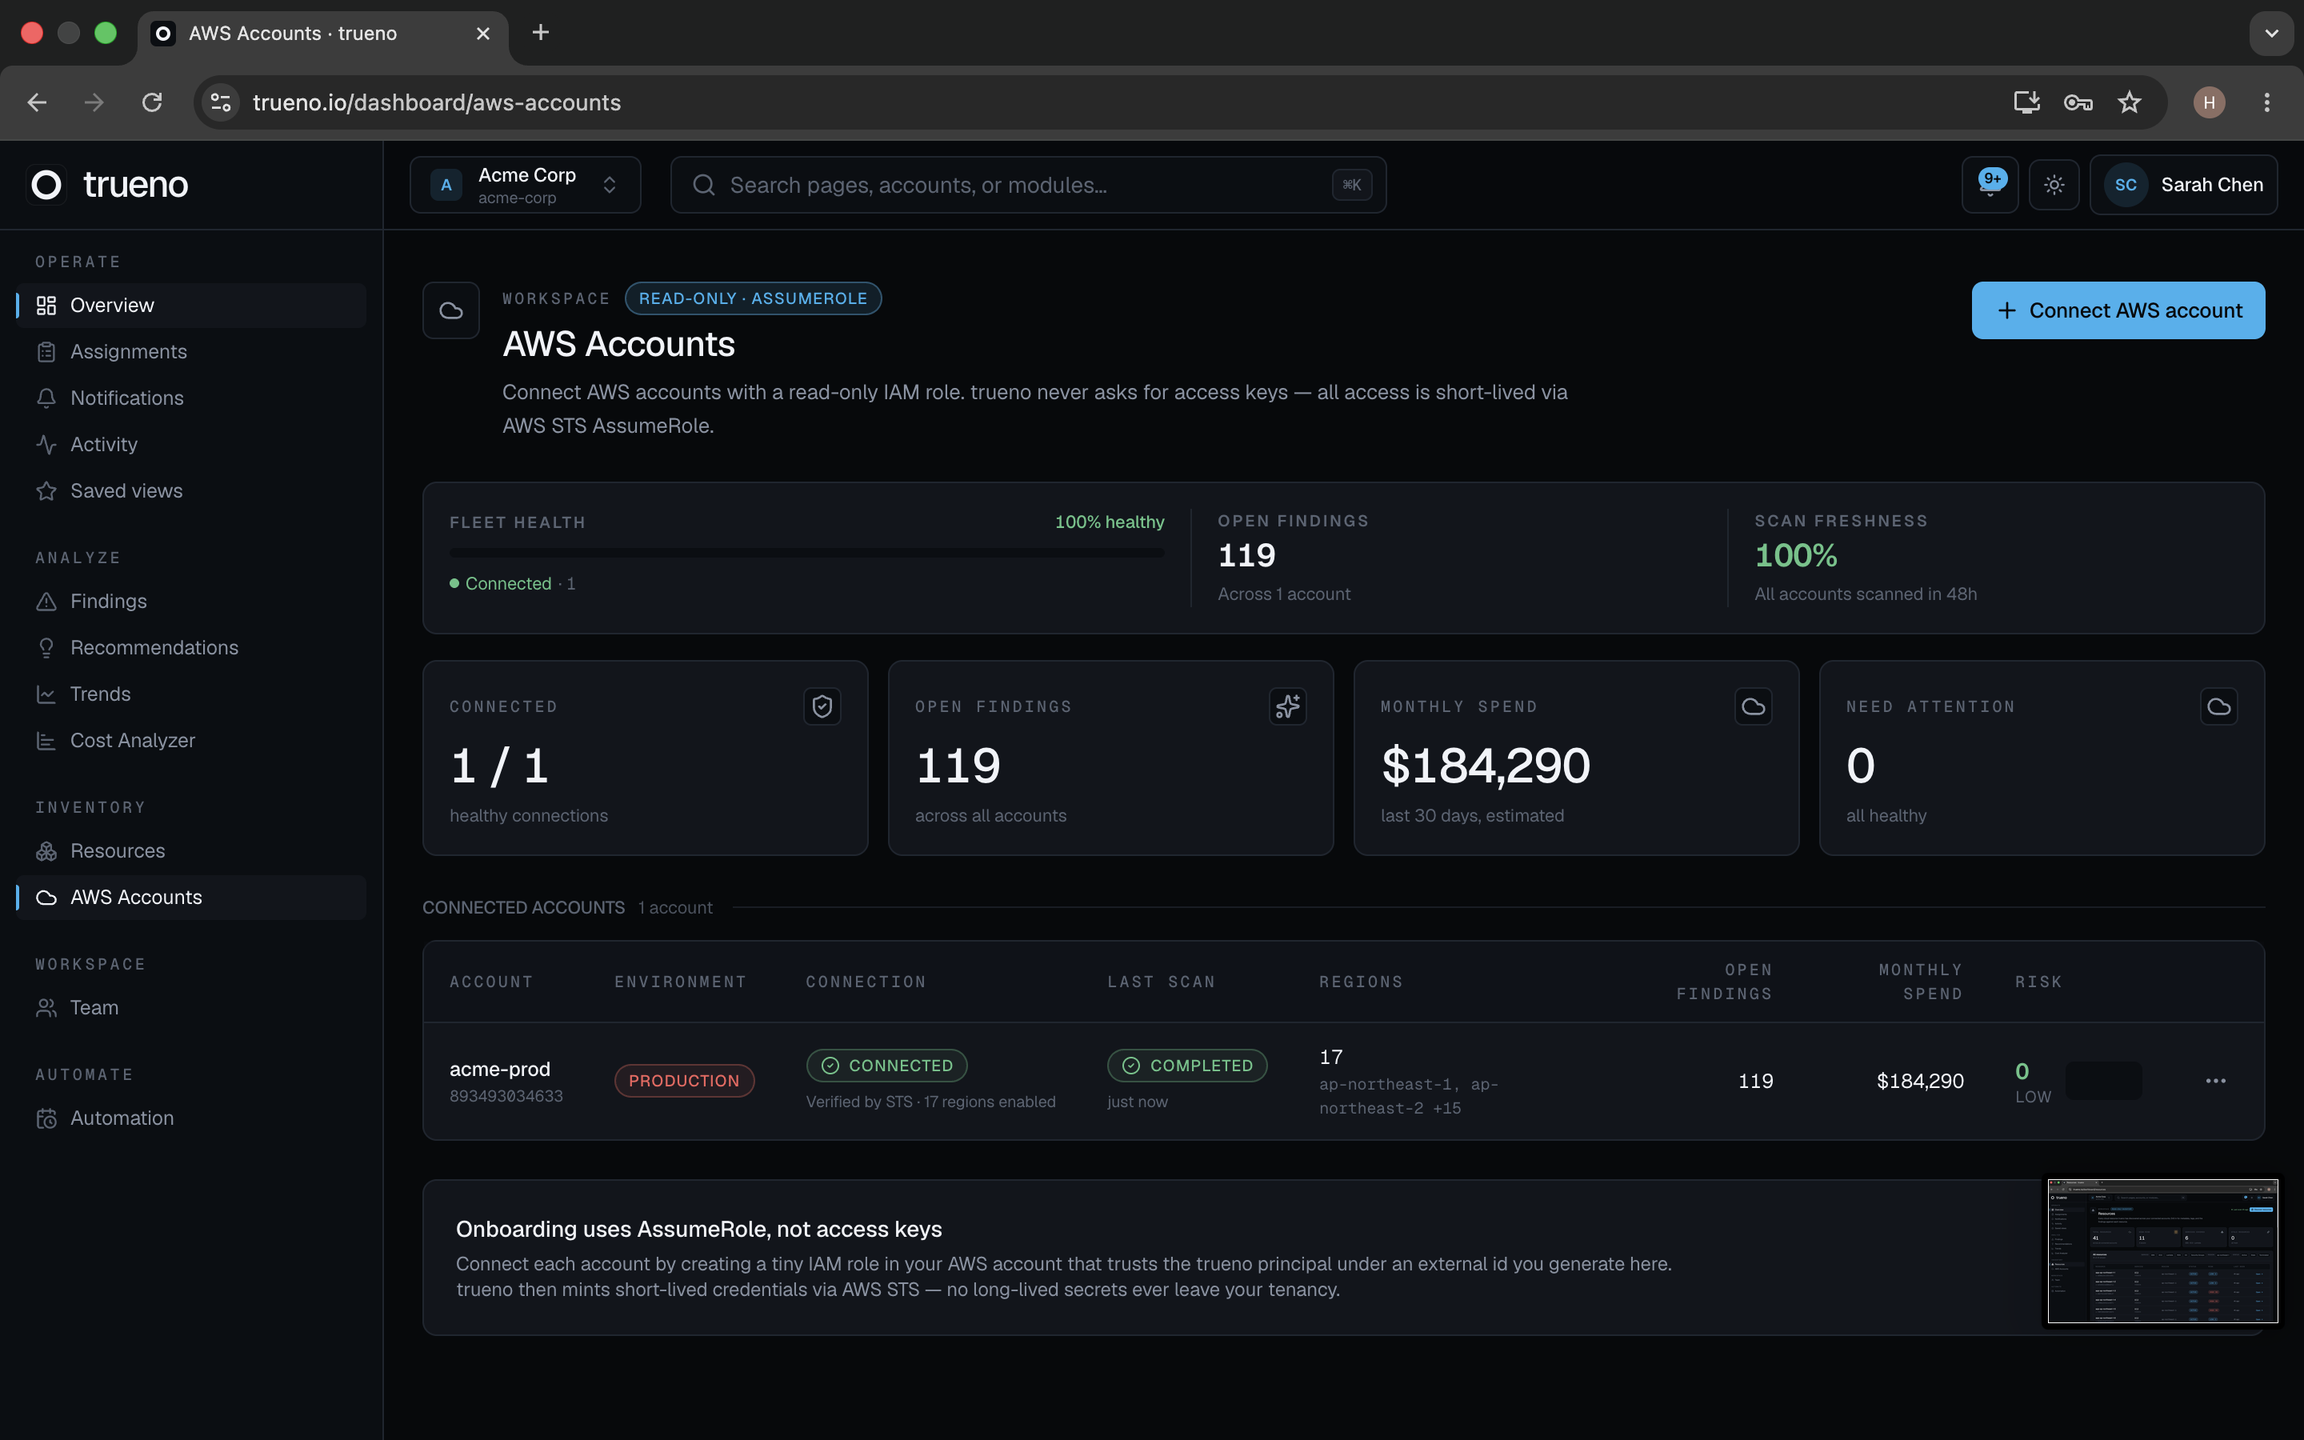Click the READ-ONLY · ASSUMEROLE badge
The height and width of the screenshot is (1440, 2304).
pos(753,299)
